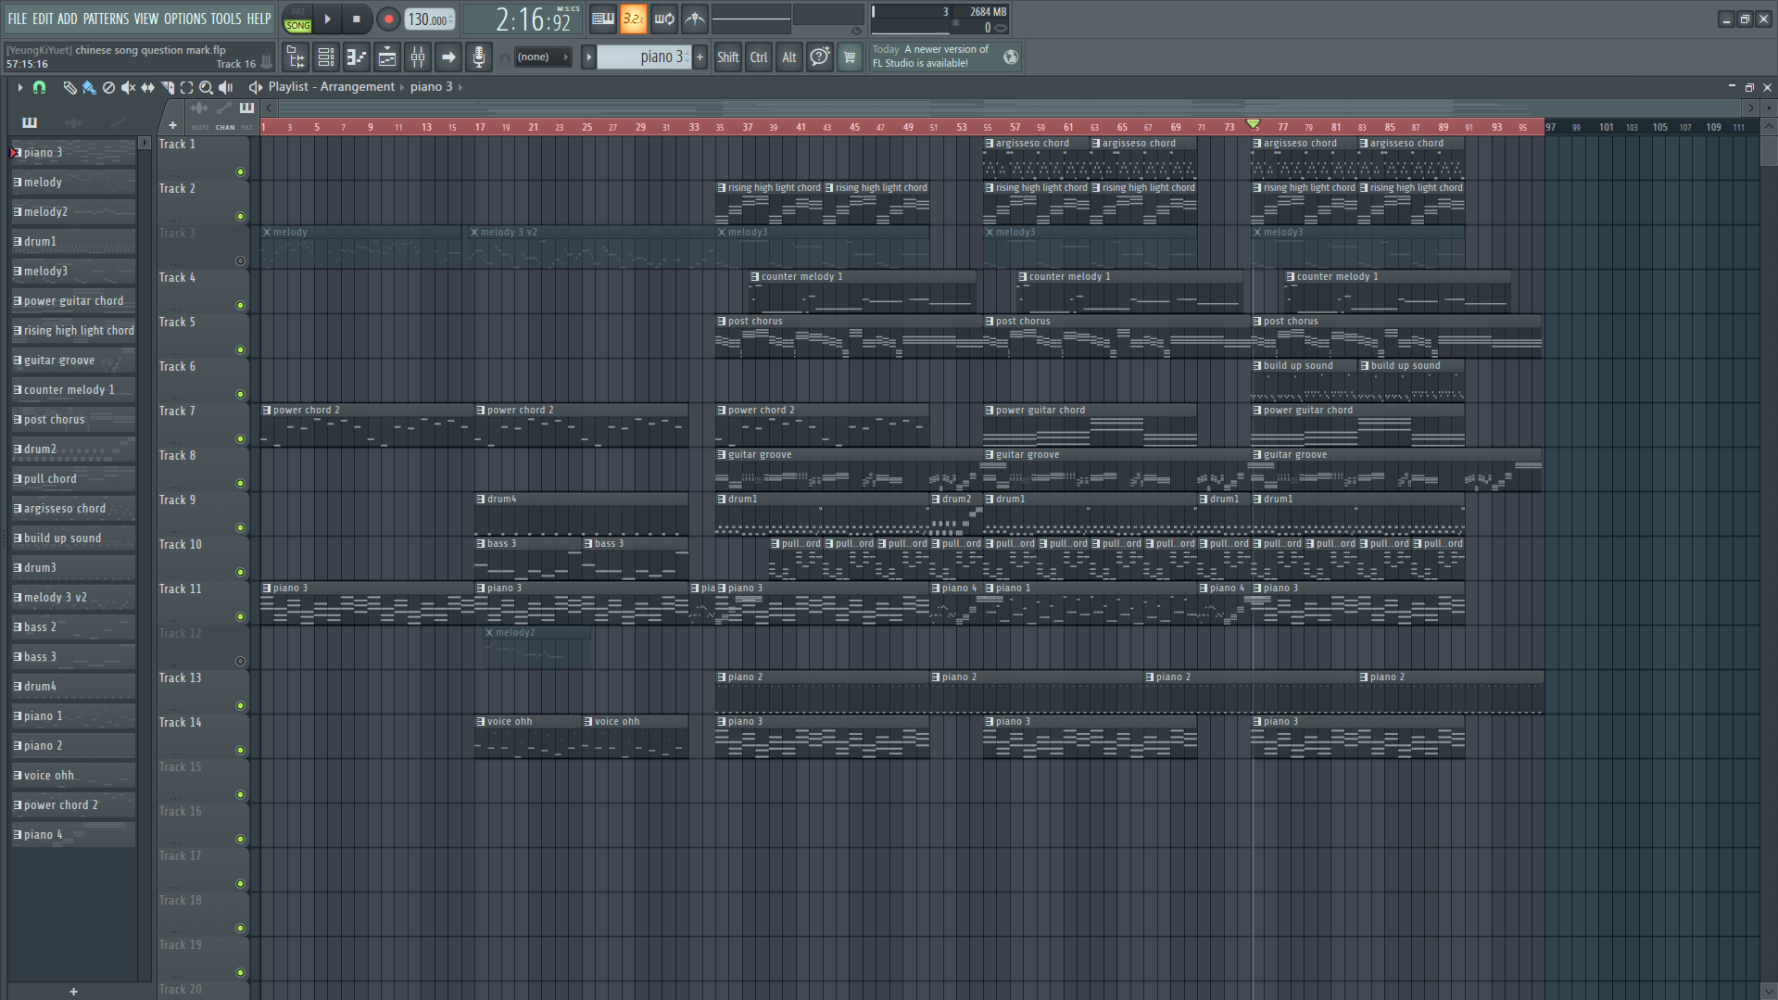Mute Track 5 using its green light

tap(240, 350)
